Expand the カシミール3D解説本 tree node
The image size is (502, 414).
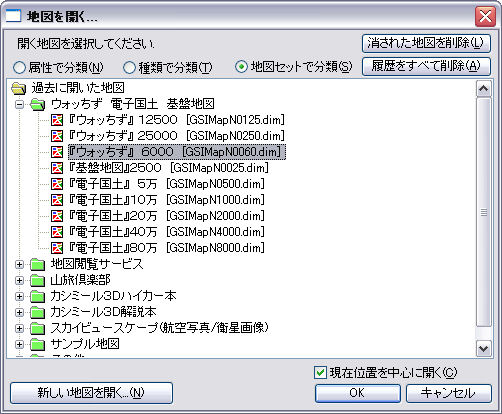[x=20, y=312]
